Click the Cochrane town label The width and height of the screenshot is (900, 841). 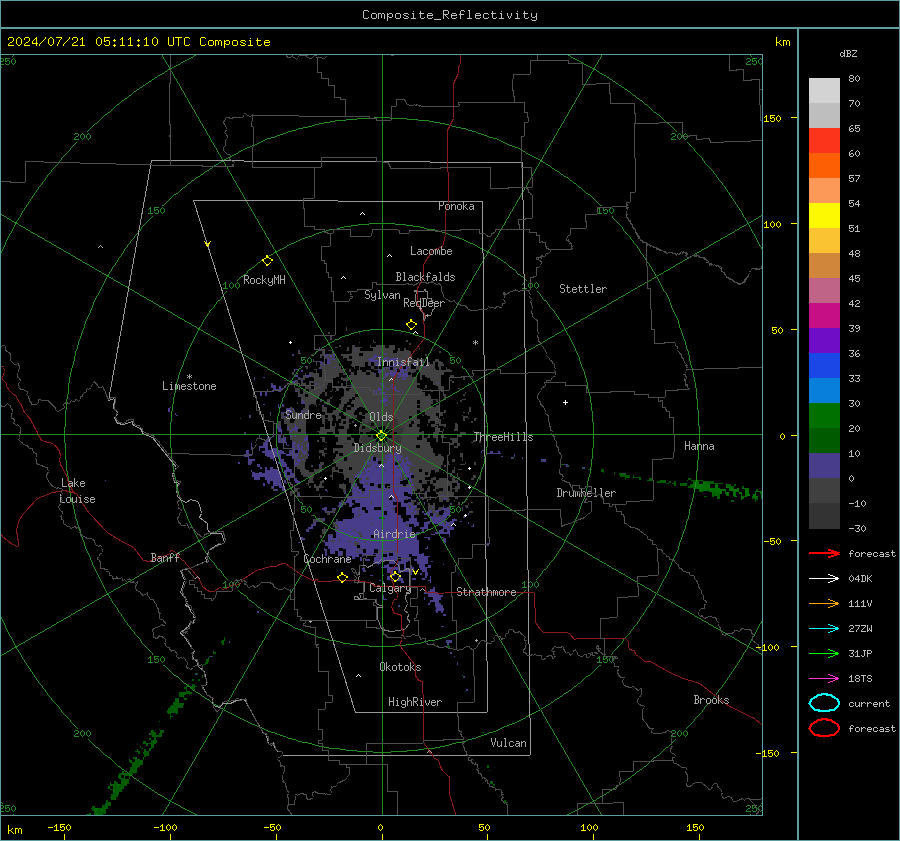click(x=327, y=559)
